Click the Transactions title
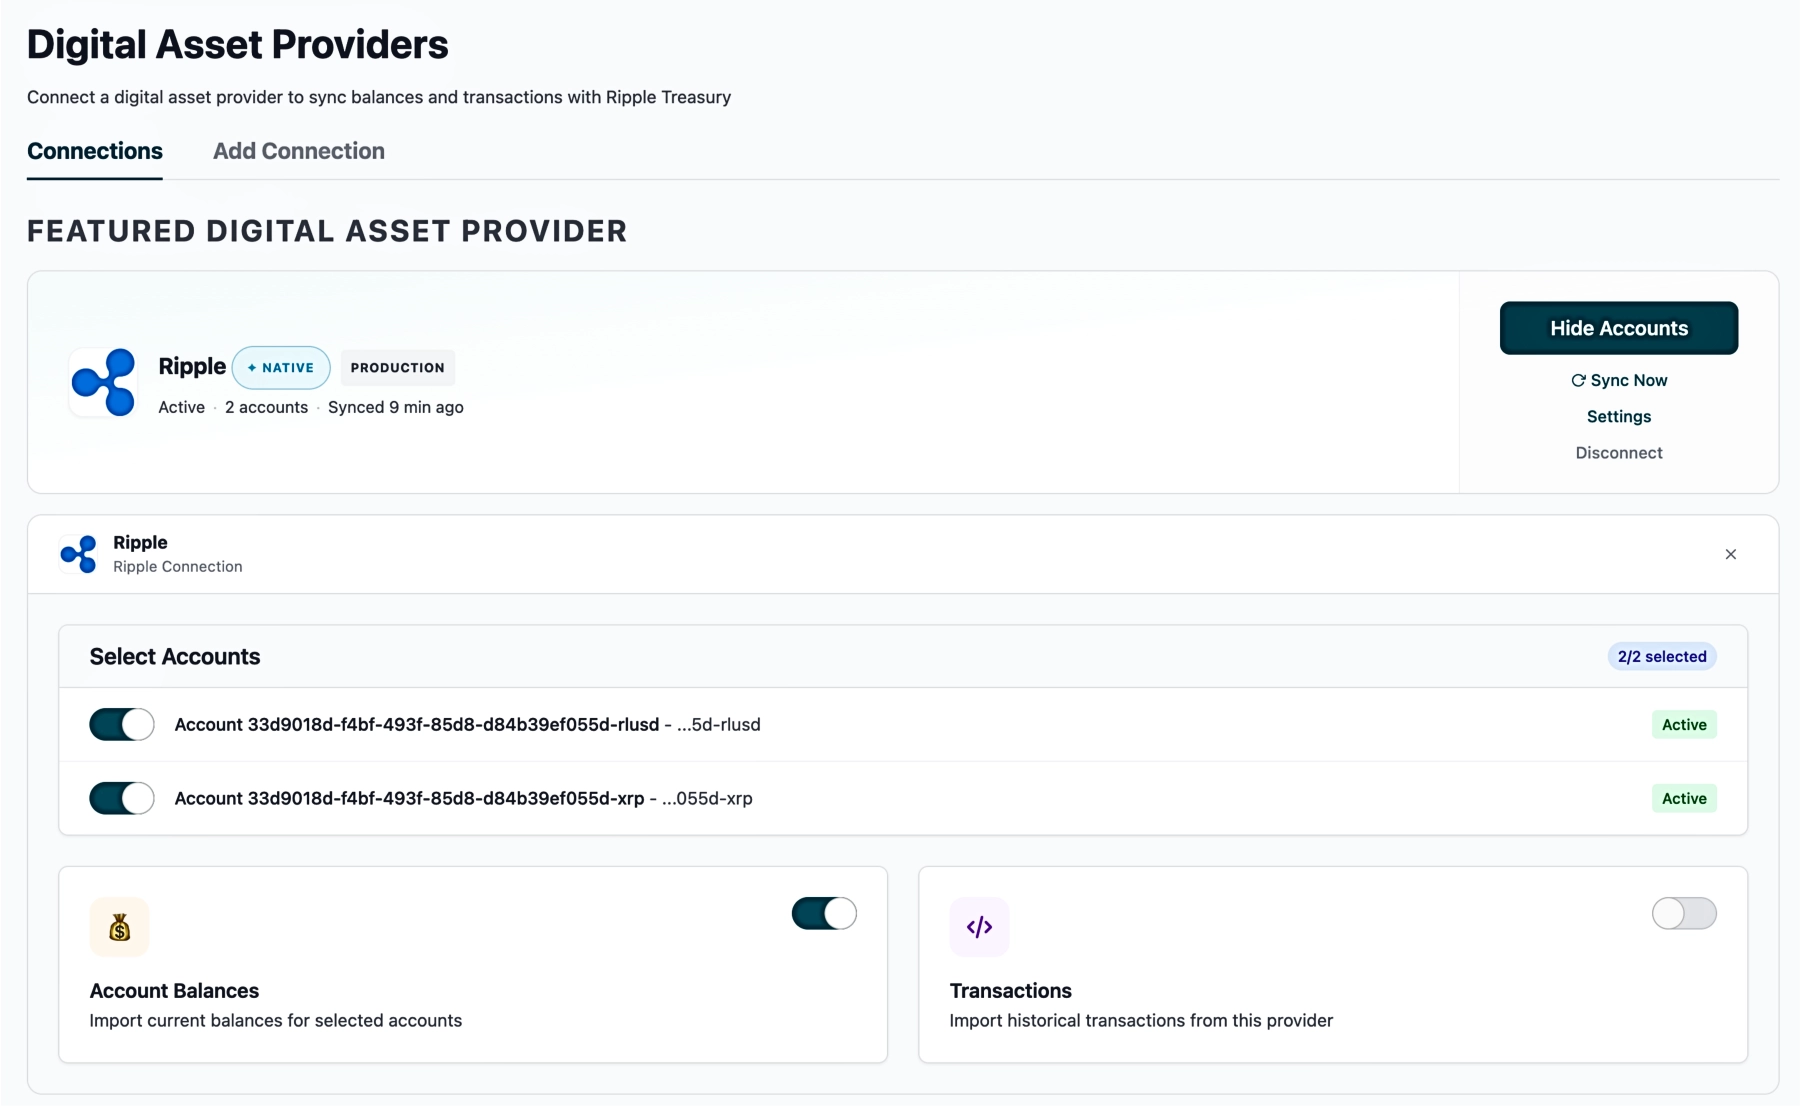Image resolution: width=1800 pixels, height=1106 pixels. (1010, 990)
